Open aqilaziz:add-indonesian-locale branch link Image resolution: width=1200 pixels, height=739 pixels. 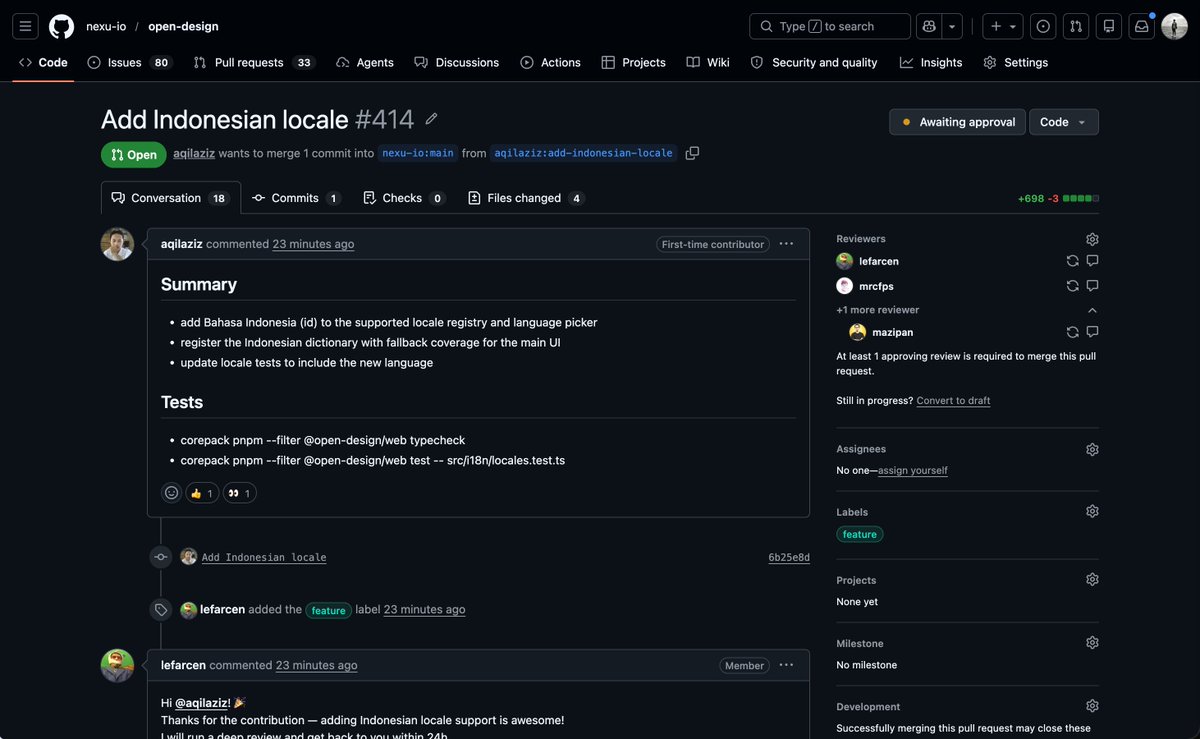point(583,153)
